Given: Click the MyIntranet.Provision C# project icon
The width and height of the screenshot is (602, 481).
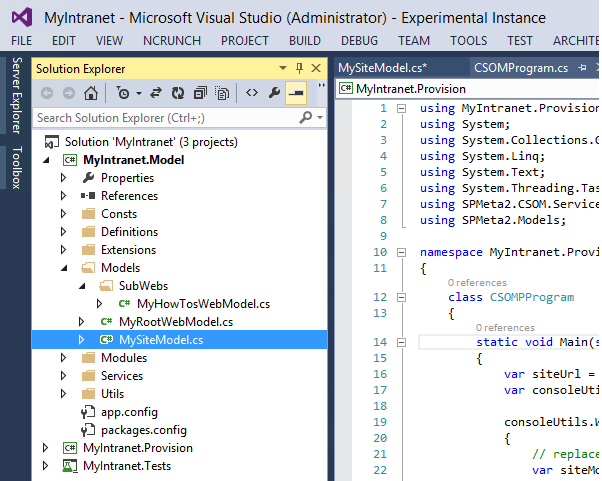Looking at the screenshot, I should tap(70, 448).
